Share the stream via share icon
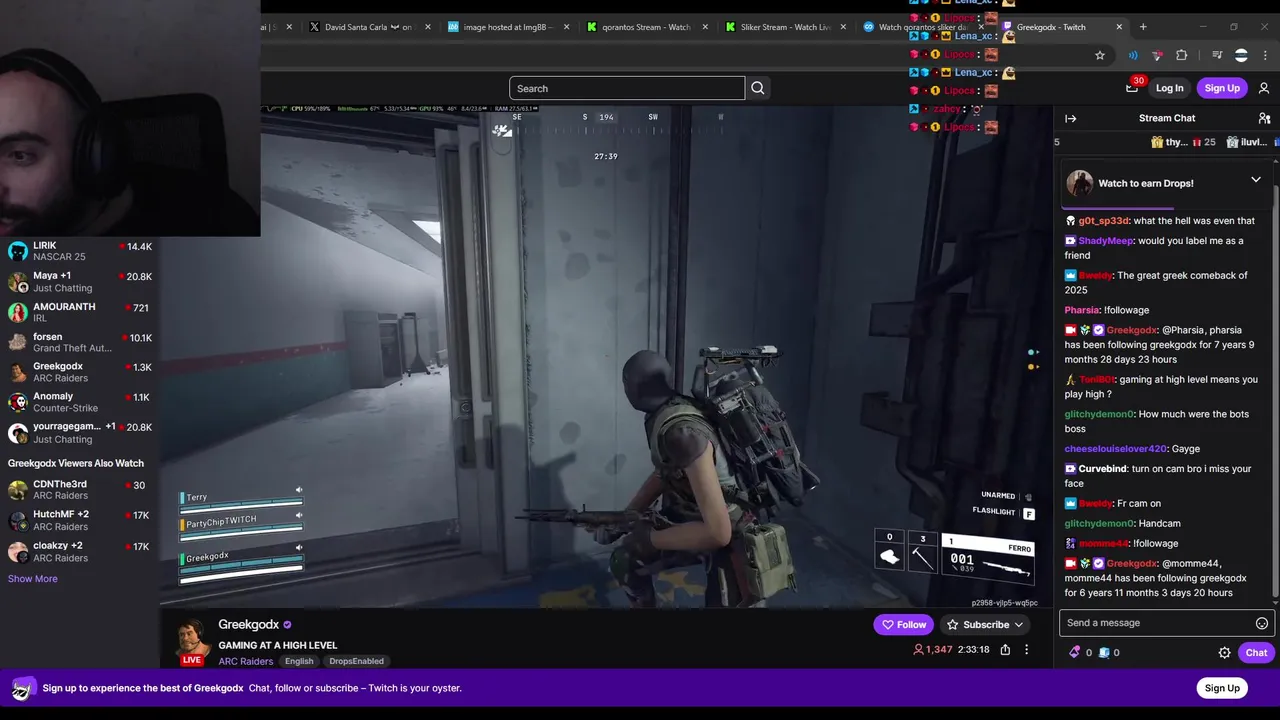The height and width of the screenshot is (720, 1280). [x=1005, y=650]
